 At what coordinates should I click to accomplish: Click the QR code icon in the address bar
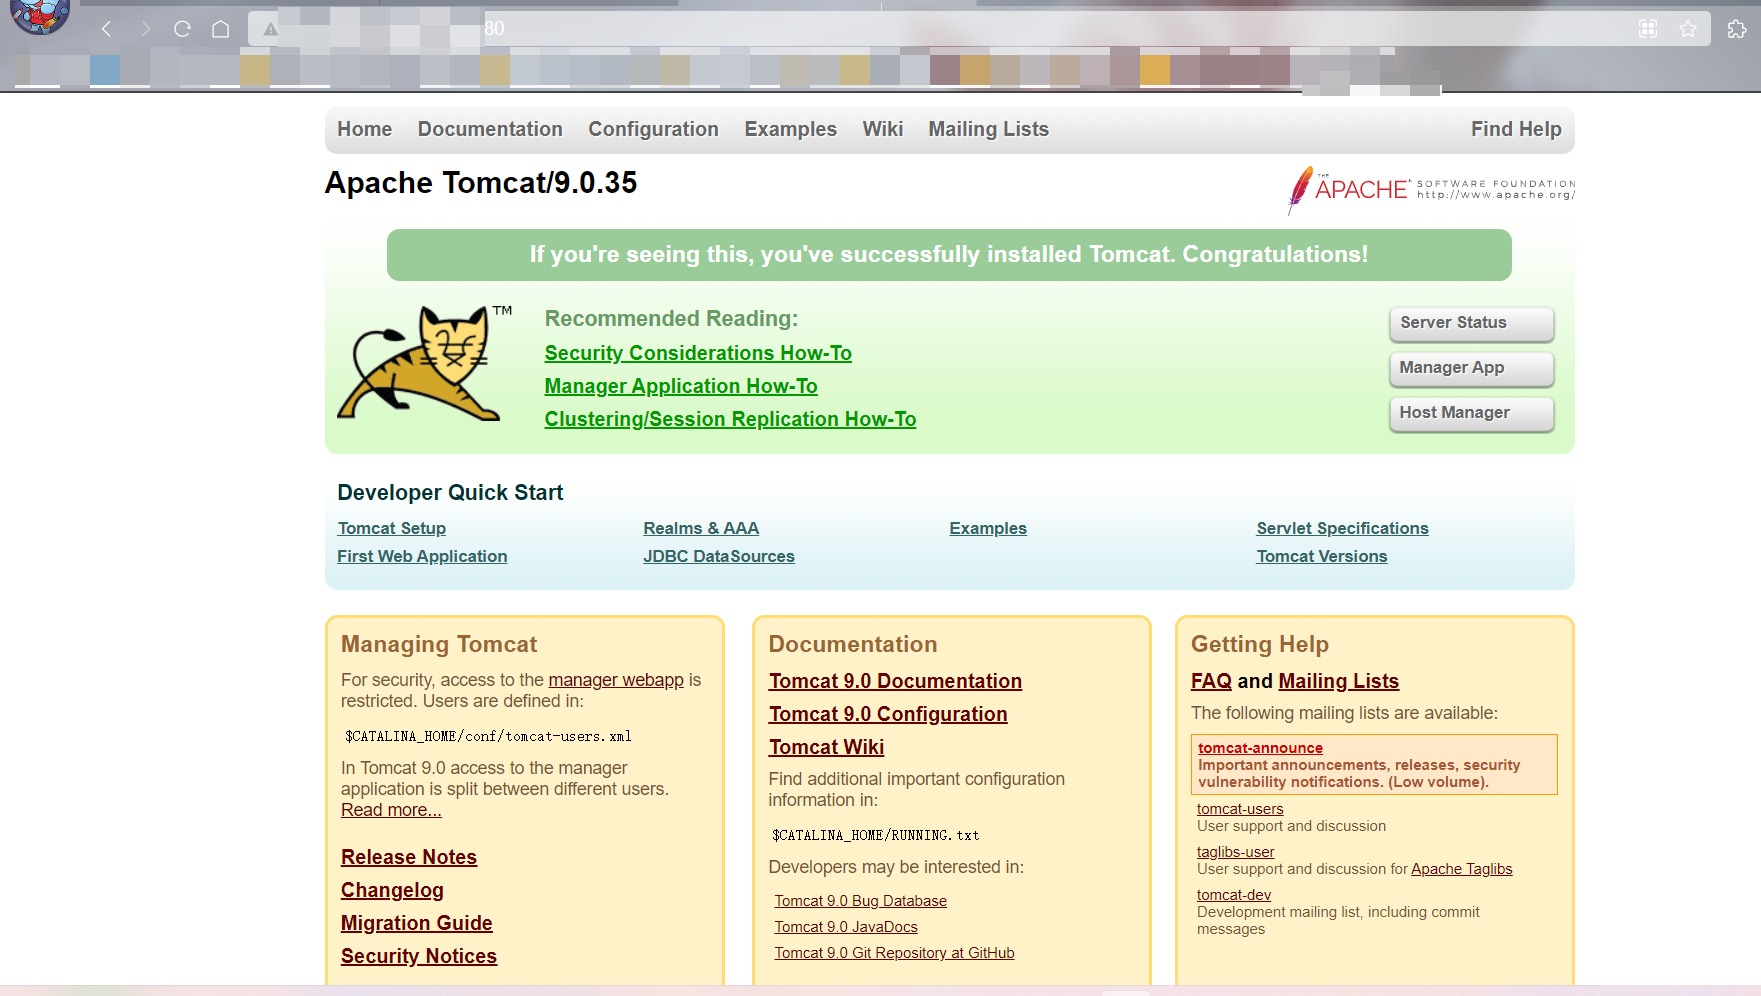(x=1648, y=29)
